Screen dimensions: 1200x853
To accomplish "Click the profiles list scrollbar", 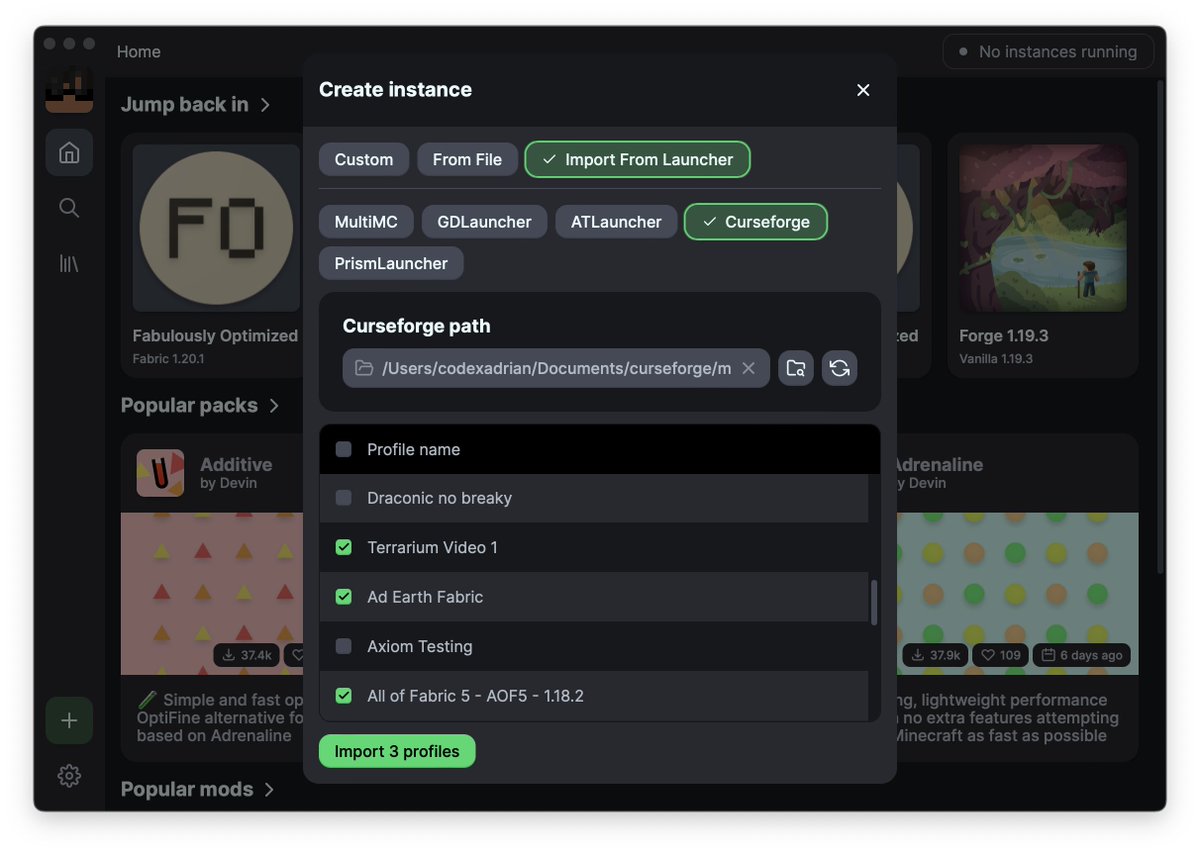I will coord(874,602).
